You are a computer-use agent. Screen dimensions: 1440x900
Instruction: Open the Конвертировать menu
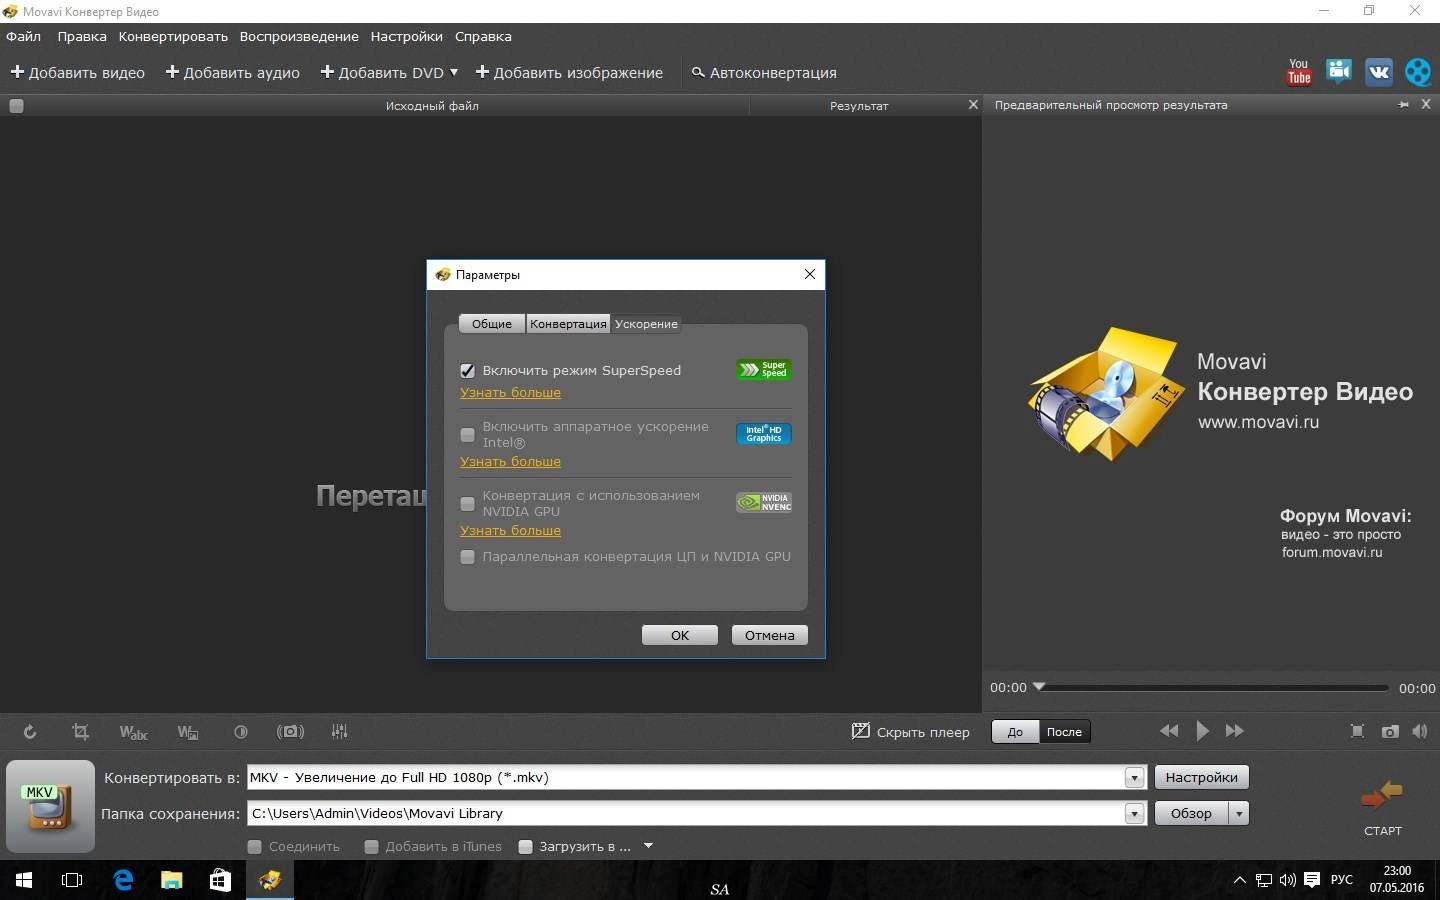point(173,36)
